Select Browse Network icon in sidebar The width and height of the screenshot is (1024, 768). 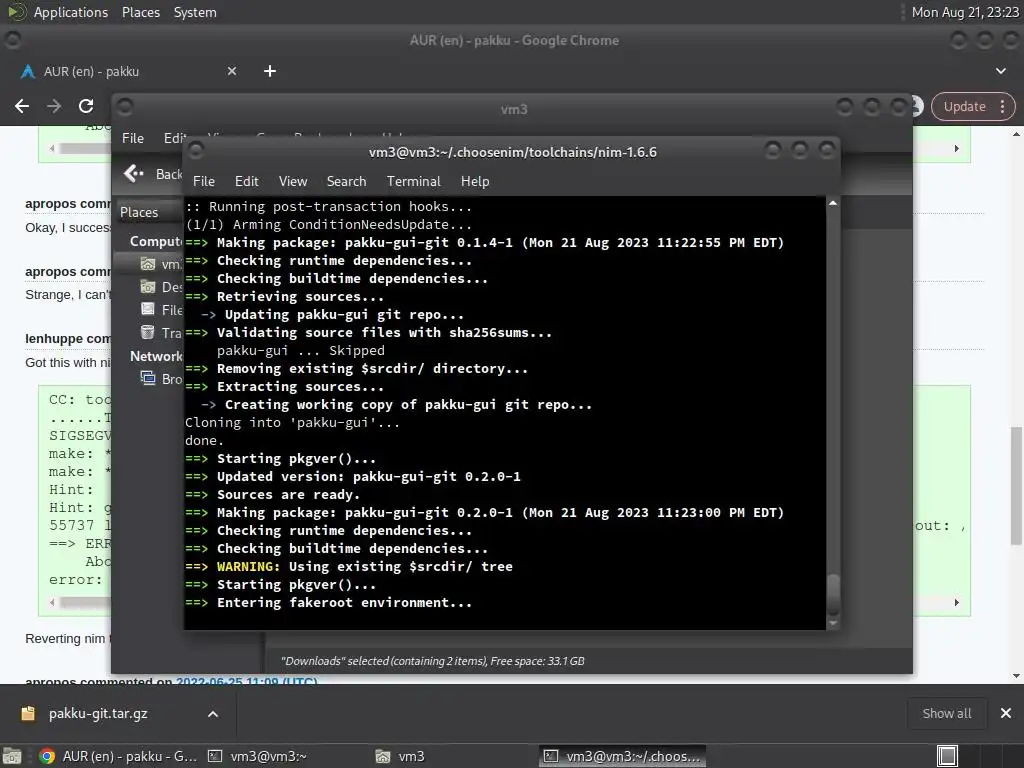click(148, 378)
